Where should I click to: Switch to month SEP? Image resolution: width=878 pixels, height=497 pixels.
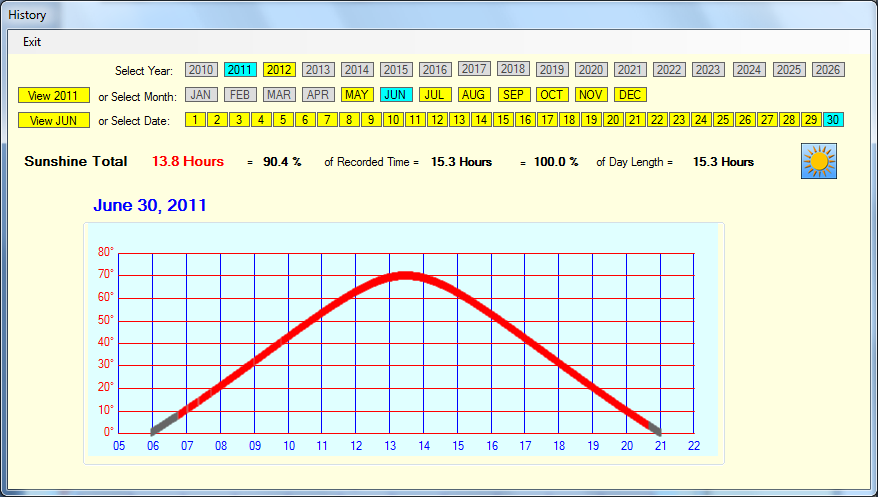click(514, 95)
